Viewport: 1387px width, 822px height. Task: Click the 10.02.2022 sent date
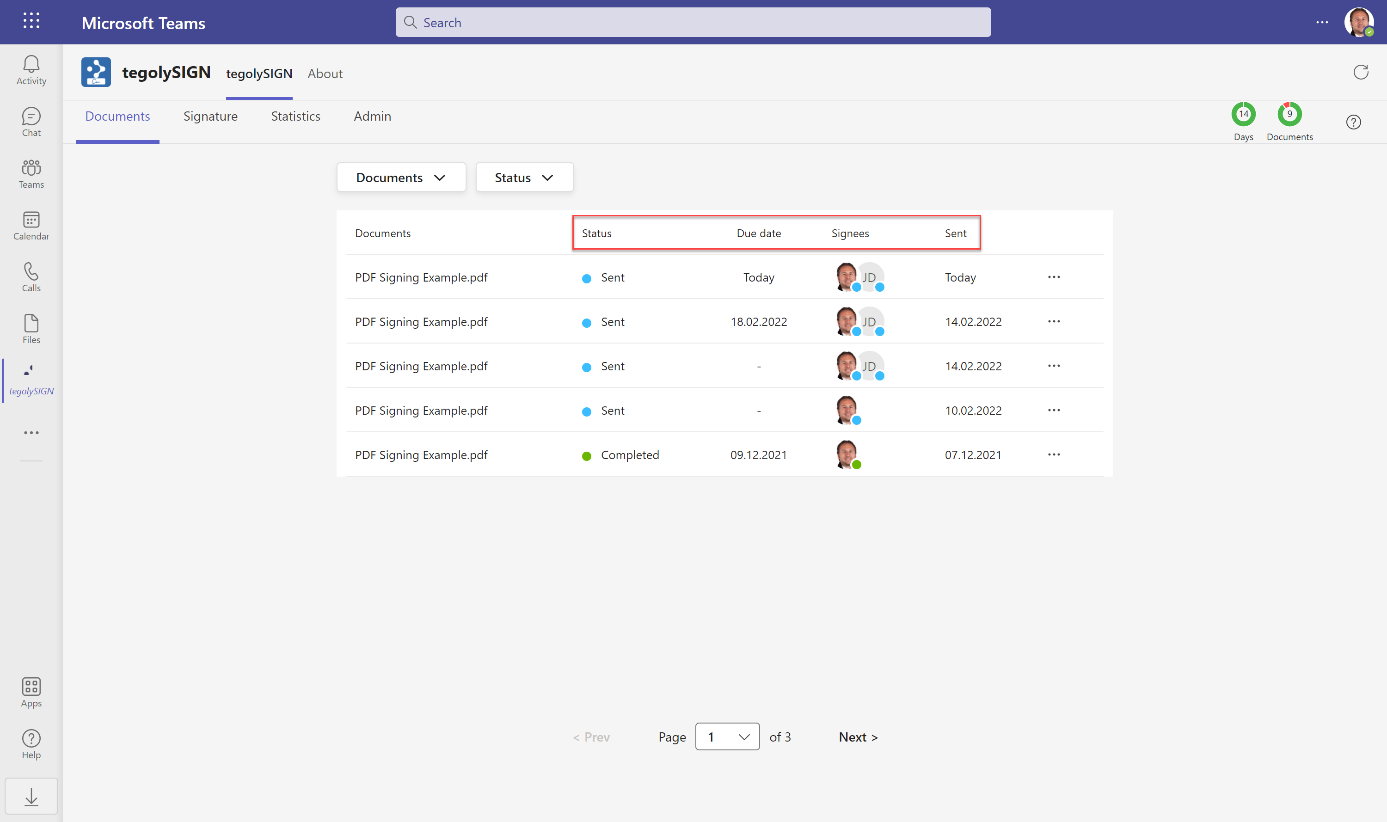coord(973,411)
